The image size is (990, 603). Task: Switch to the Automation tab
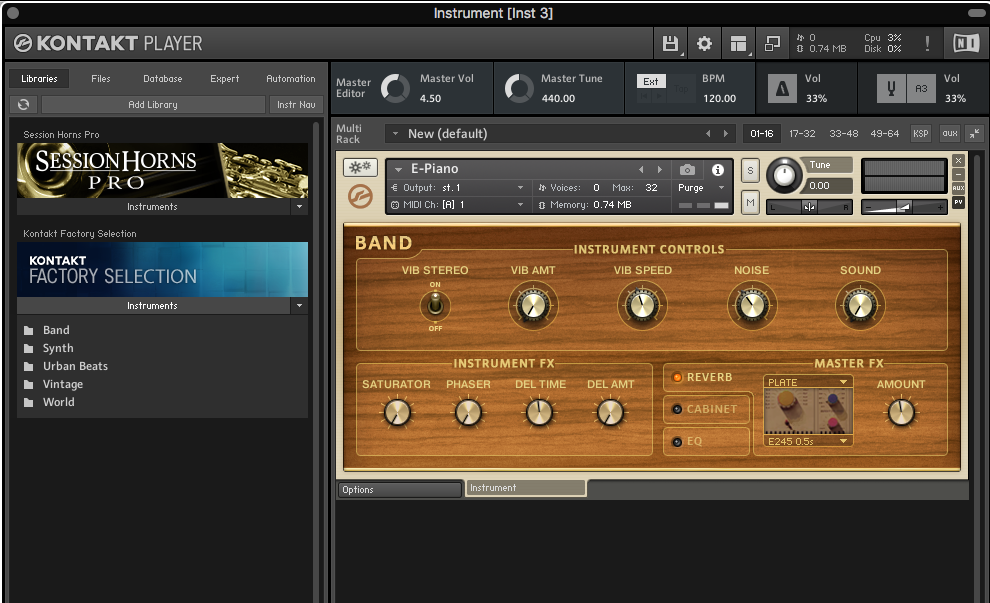point(290,78)
